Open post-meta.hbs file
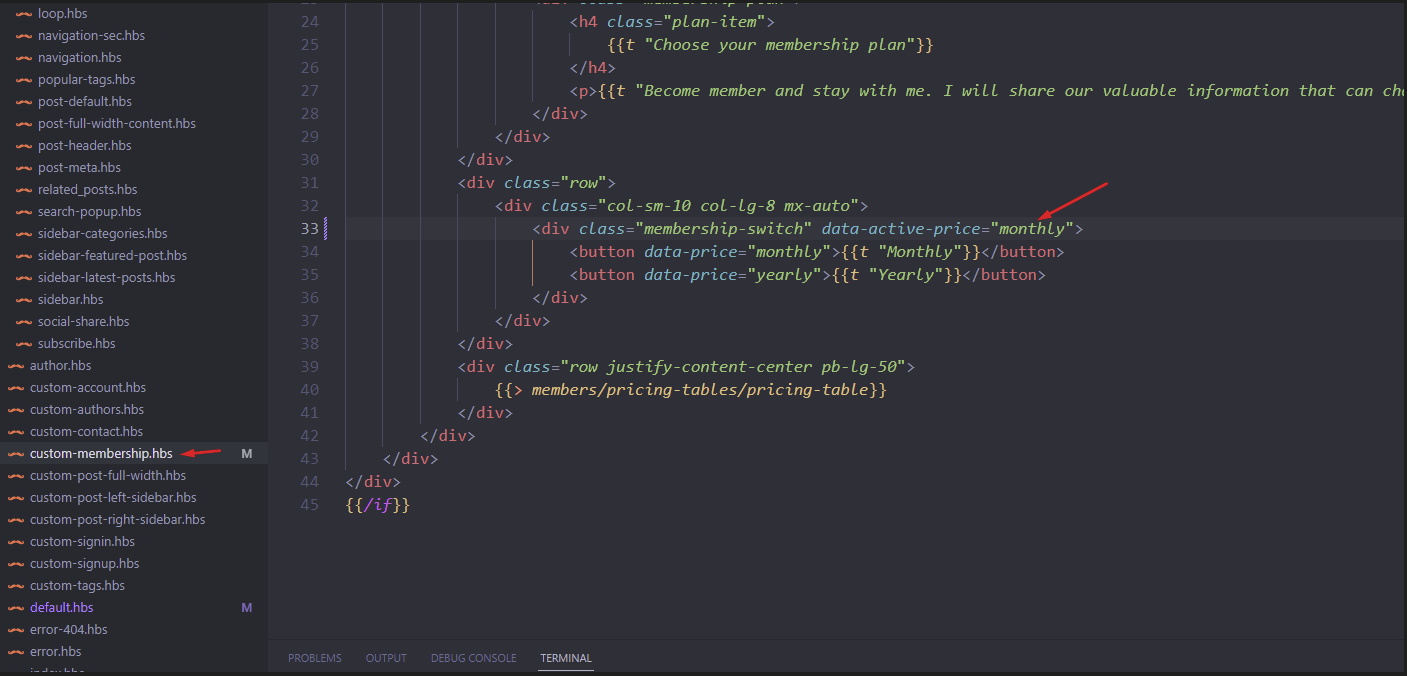 click(x=80, y=167)
